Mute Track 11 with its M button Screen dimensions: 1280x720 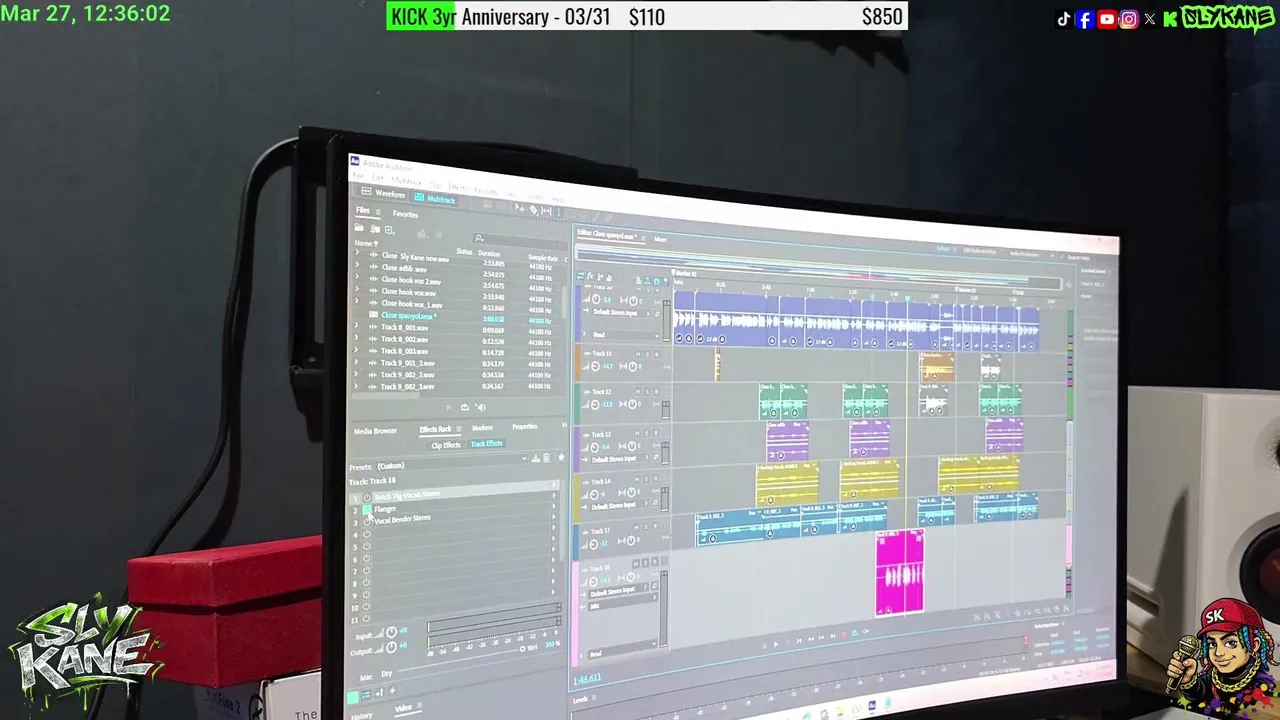[638, 354]
